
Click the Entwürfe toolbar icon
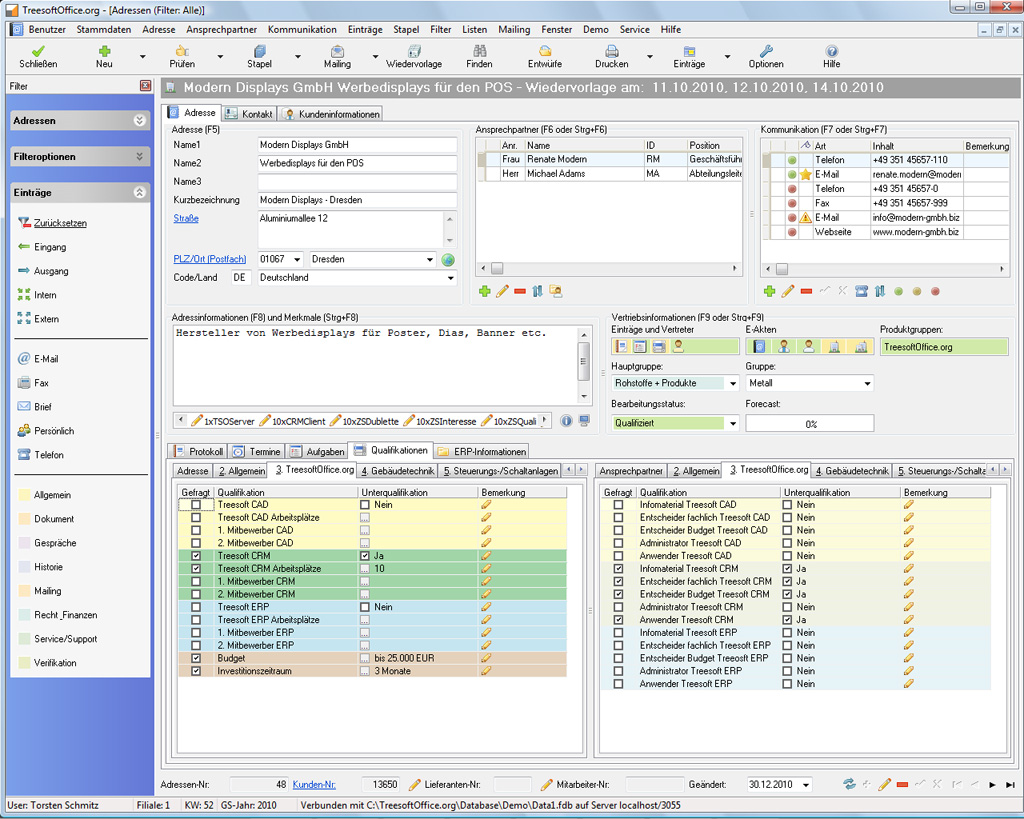point(545,51)
